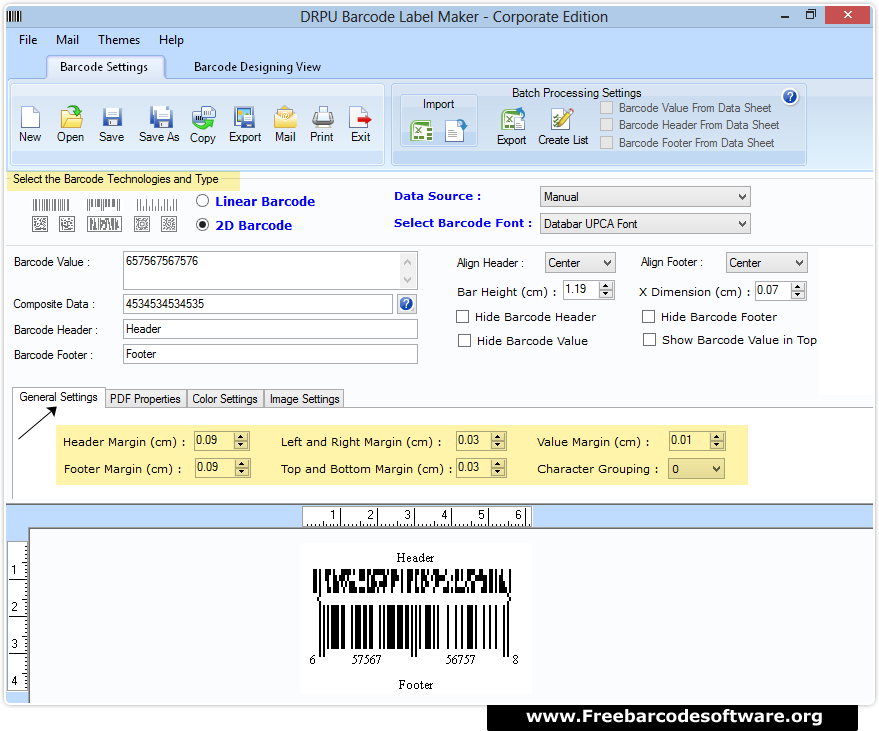Increase Value Margin value

716,437
